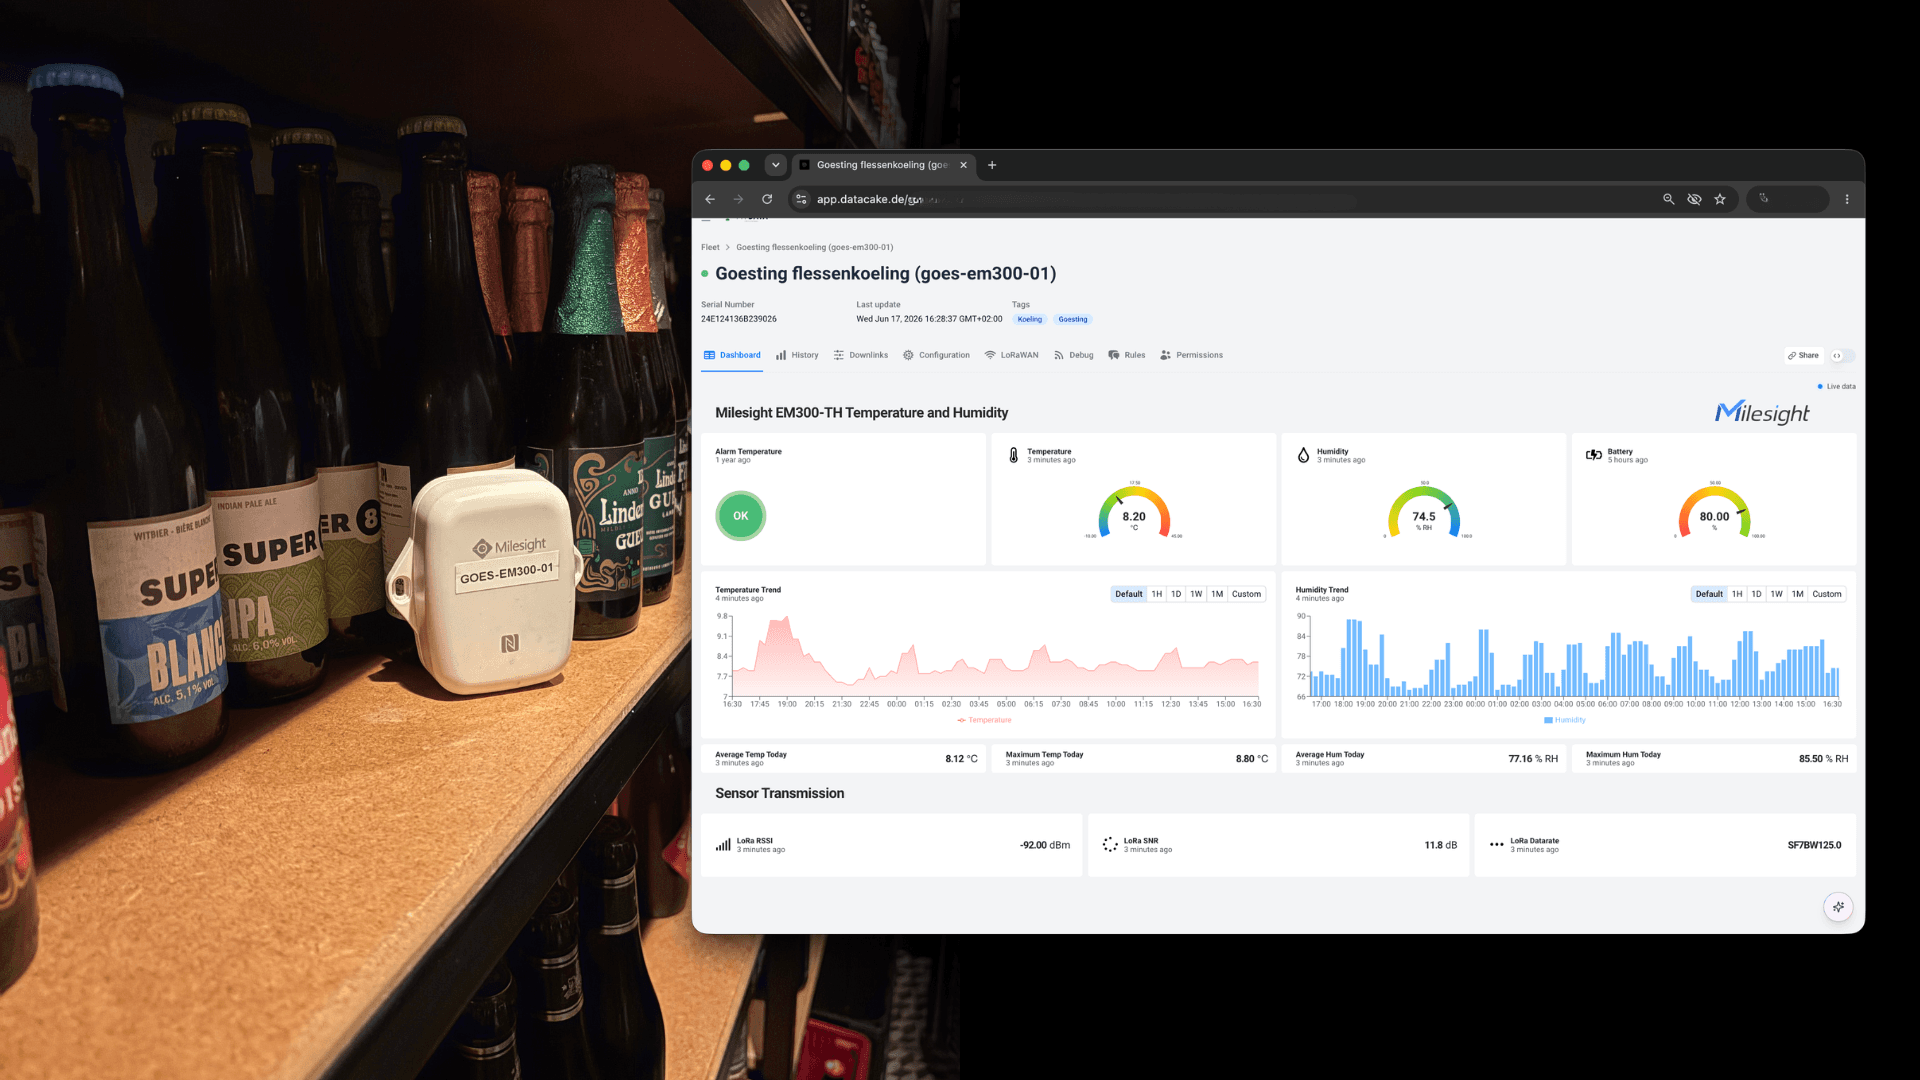
Task: Click the LoRa RSSI signal bars icon
Action: point(723,845)
